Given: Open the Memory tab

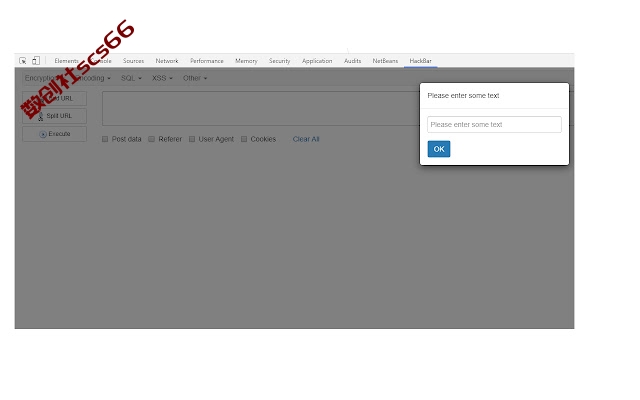Looking at the screenshot, I should [246, 61].
